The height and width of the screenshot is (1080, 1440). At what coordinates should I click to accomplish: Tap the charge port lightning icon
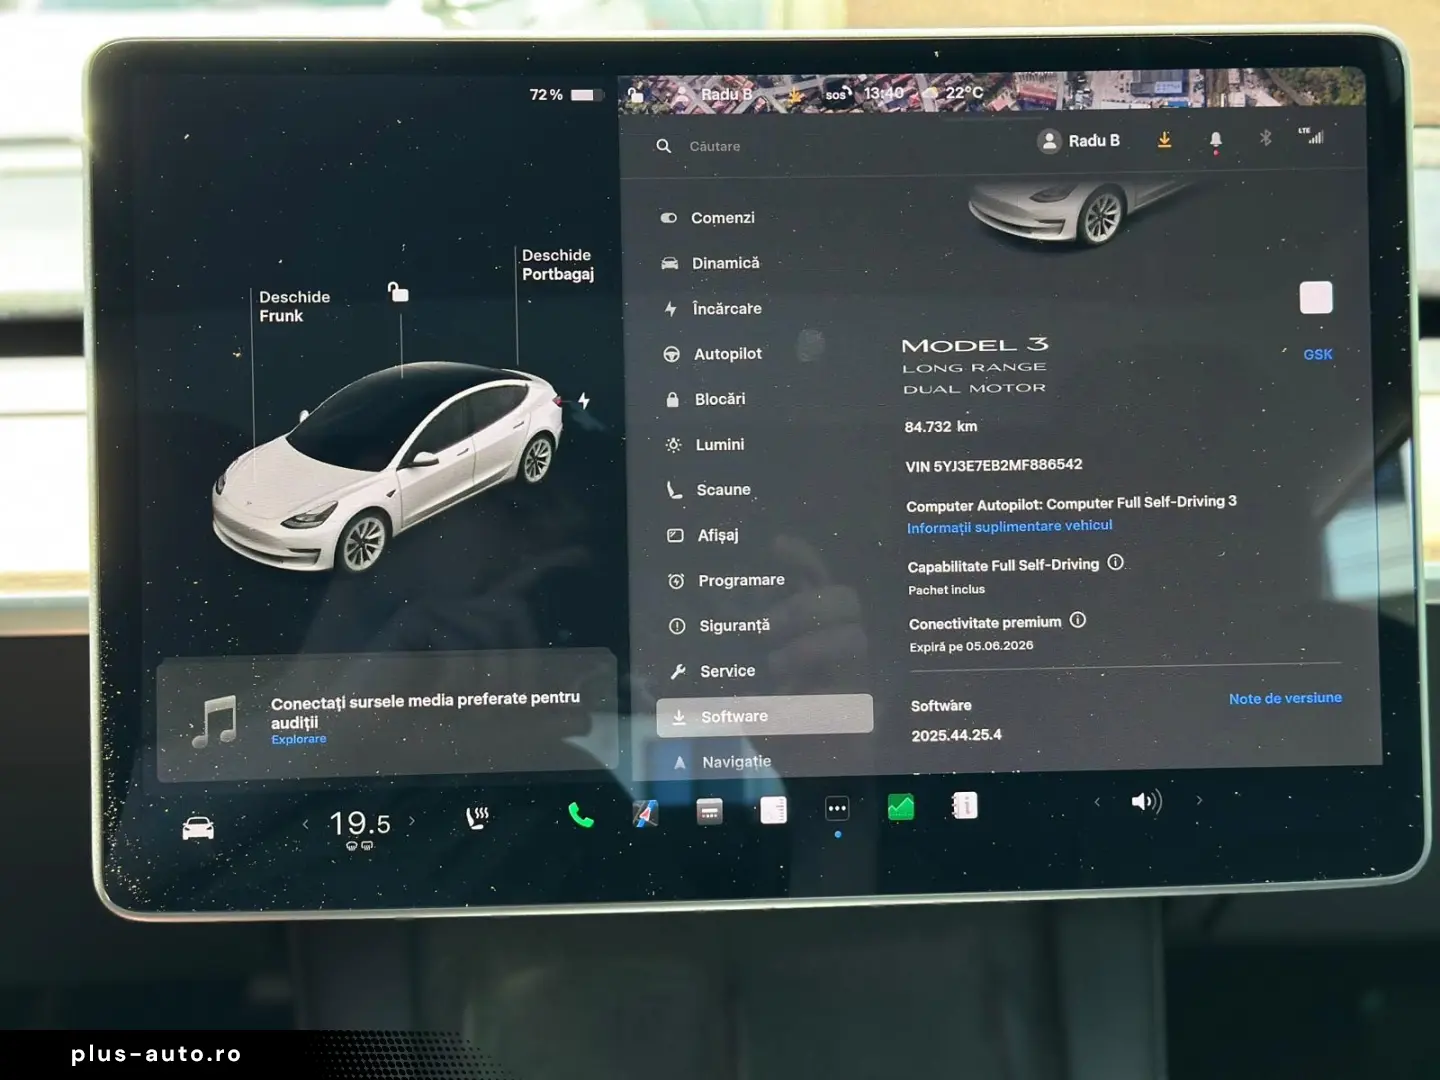tap(584, 401)
